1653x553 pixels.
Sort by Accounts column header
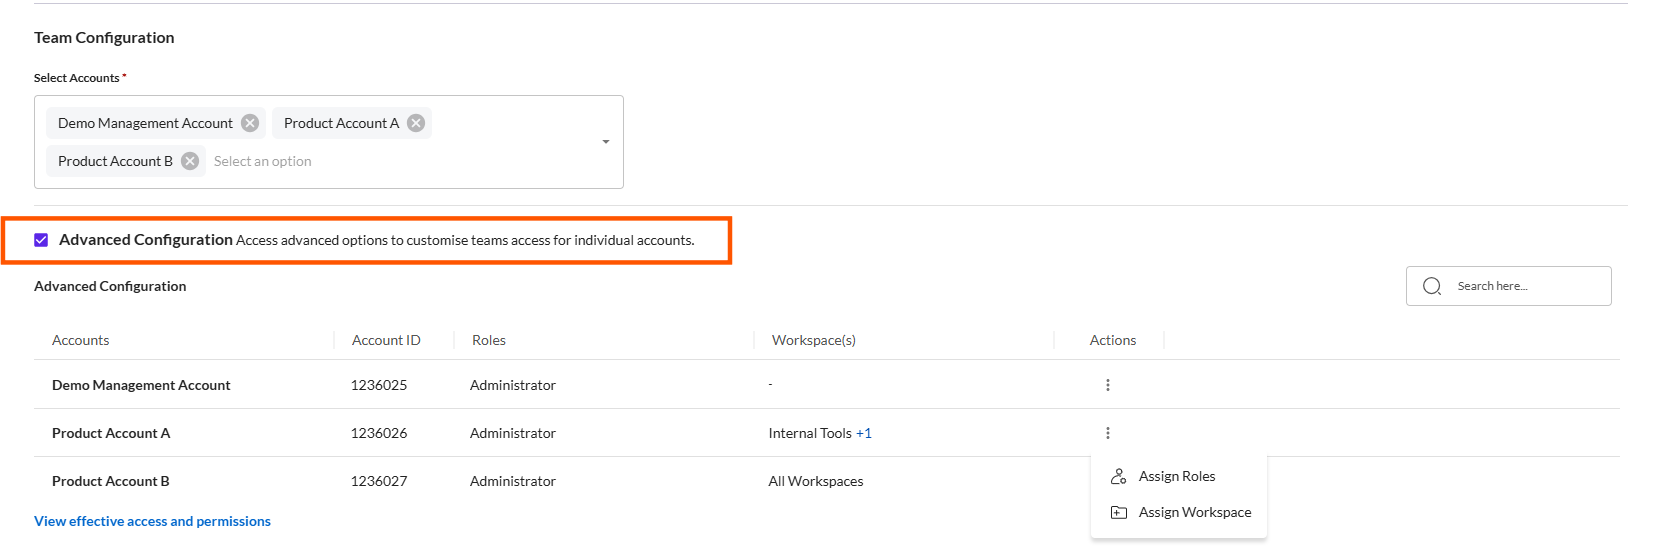pyautogui.click(x=81, y=340)
